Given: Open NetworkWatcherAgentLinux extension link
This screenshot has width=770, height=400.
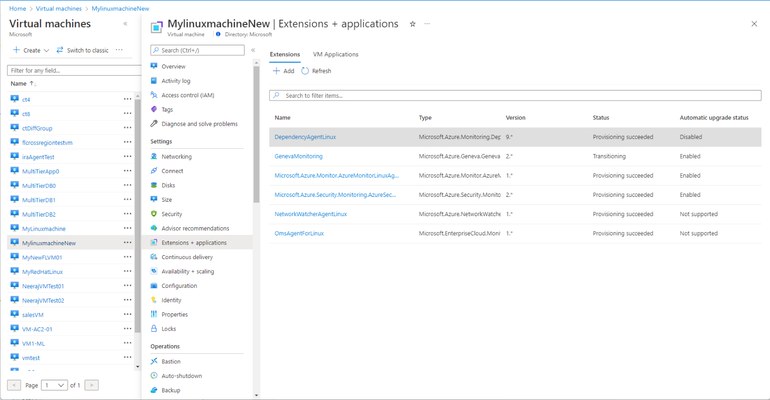Looking at the screenshot, I should tap(311, 214).
